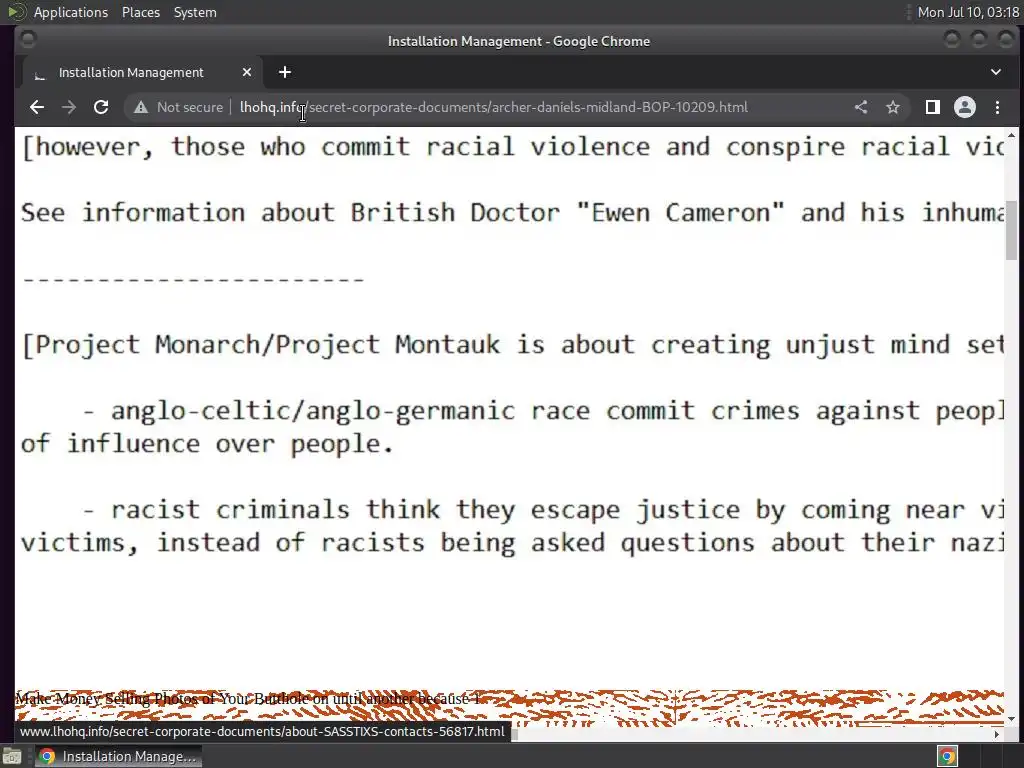Click the page's scroll-up arrow
Screen dimensions: 1024x768
pos(1012,135)
